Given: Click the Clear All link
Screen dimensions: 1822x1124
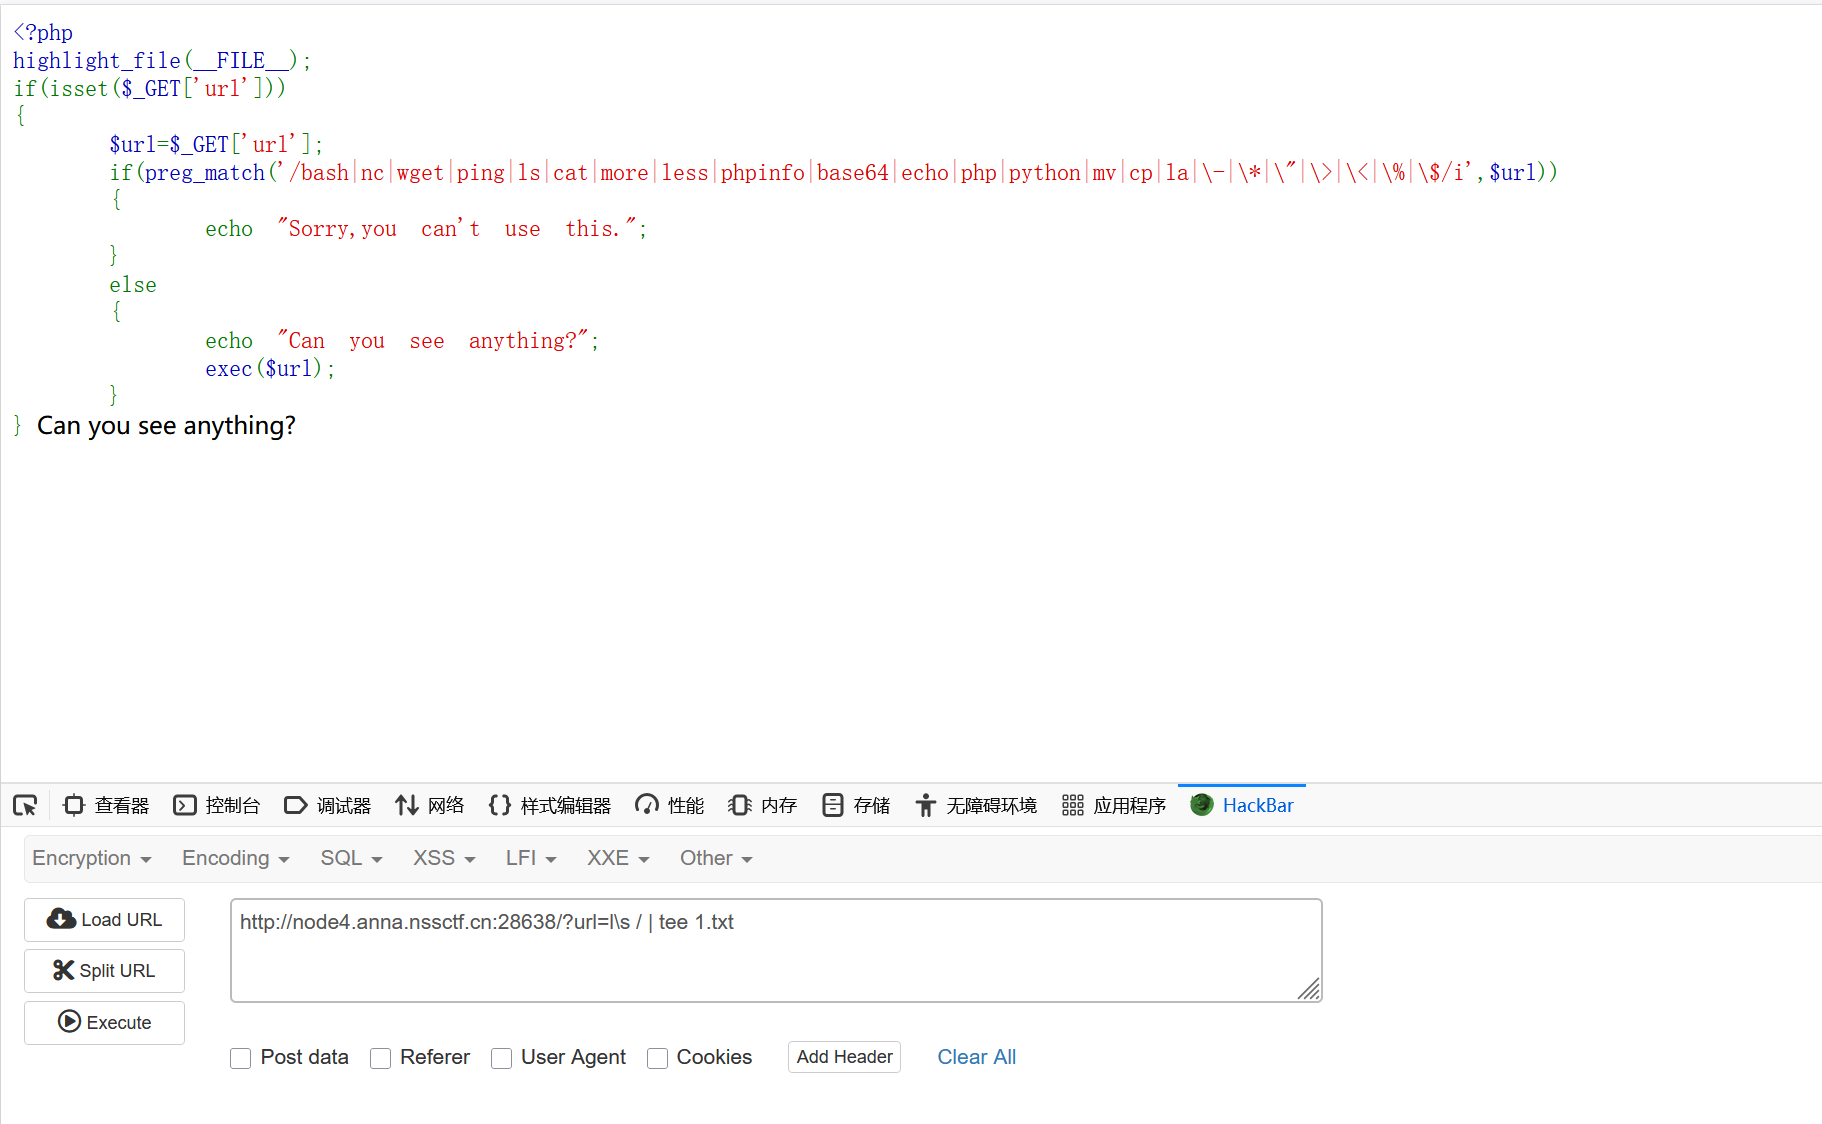Looking at the screenshot, I should (976, 1057).
